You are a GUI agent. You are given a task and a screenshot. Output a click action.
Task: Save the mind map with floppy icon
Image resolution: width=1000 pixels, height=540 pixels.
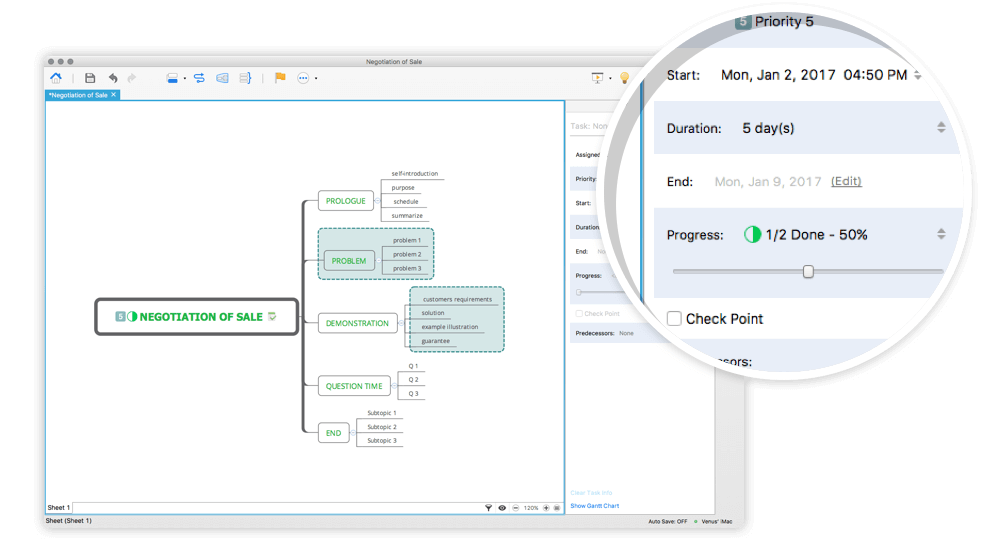(x=90, y=78)
